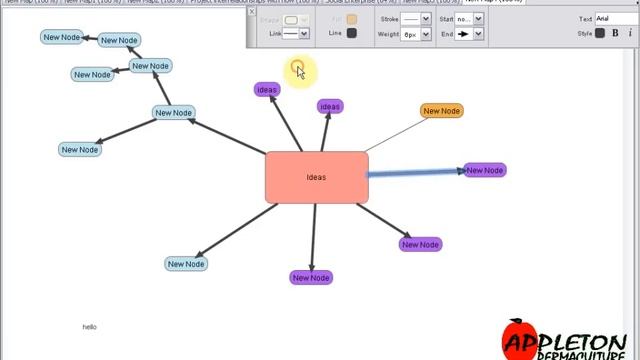The height and width of the screenshot is (360, 640).
Task: Open the text Style color swatch
Action: (x=600, y=33)
